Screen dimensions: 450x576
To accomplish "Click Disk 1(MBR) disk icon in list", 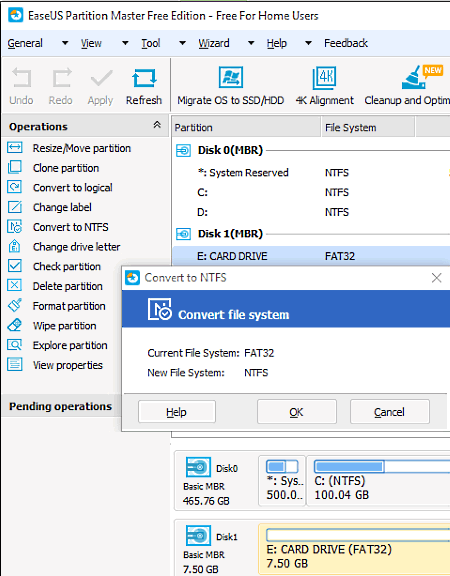I will pos(183,234).
